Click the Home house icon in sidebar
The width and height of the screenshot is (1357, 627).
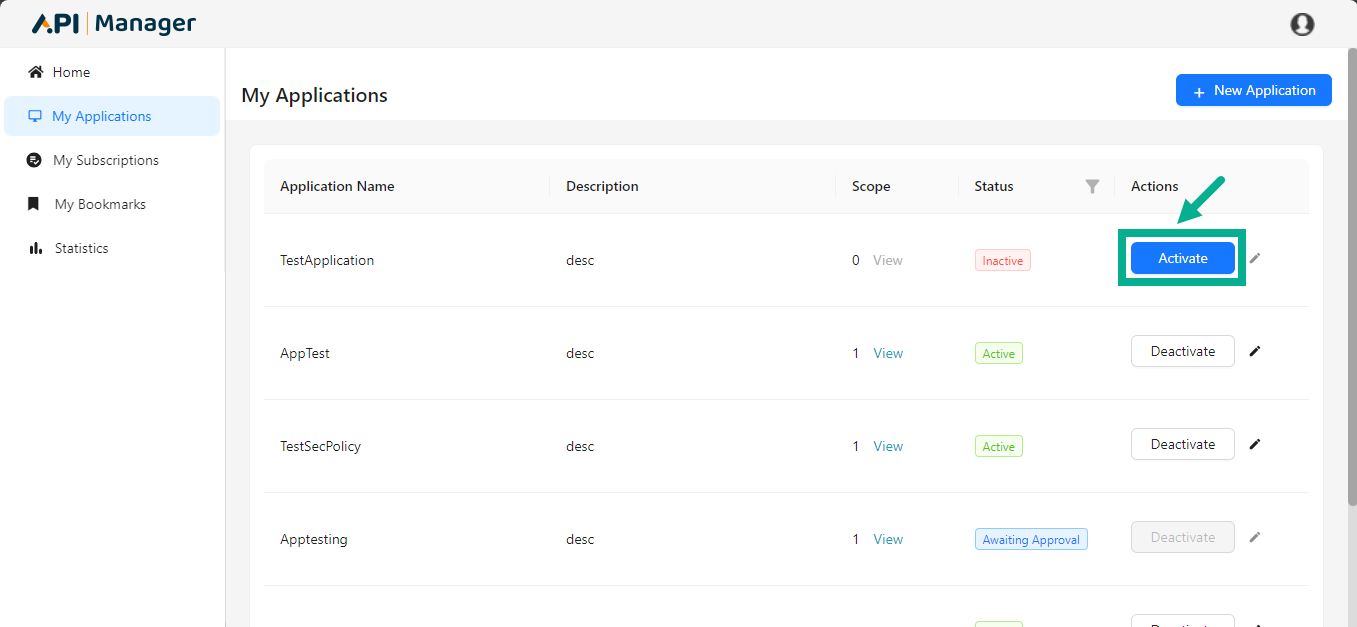click(36, 72)
